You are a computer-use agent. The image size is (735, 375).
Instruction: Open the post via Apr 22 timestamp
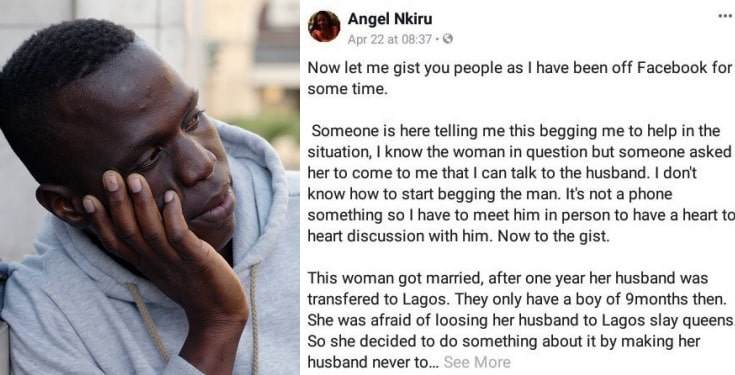(390, 39)
